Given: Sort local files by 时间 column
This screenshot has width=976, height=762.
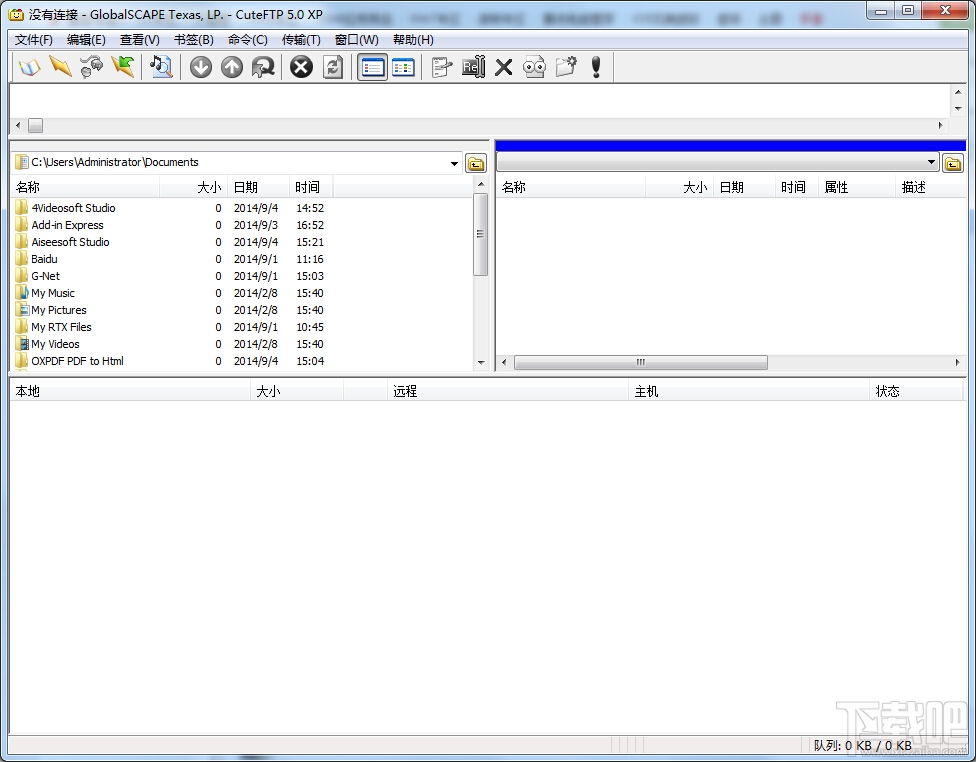Looking at the screenshot, I should point(311,187).
